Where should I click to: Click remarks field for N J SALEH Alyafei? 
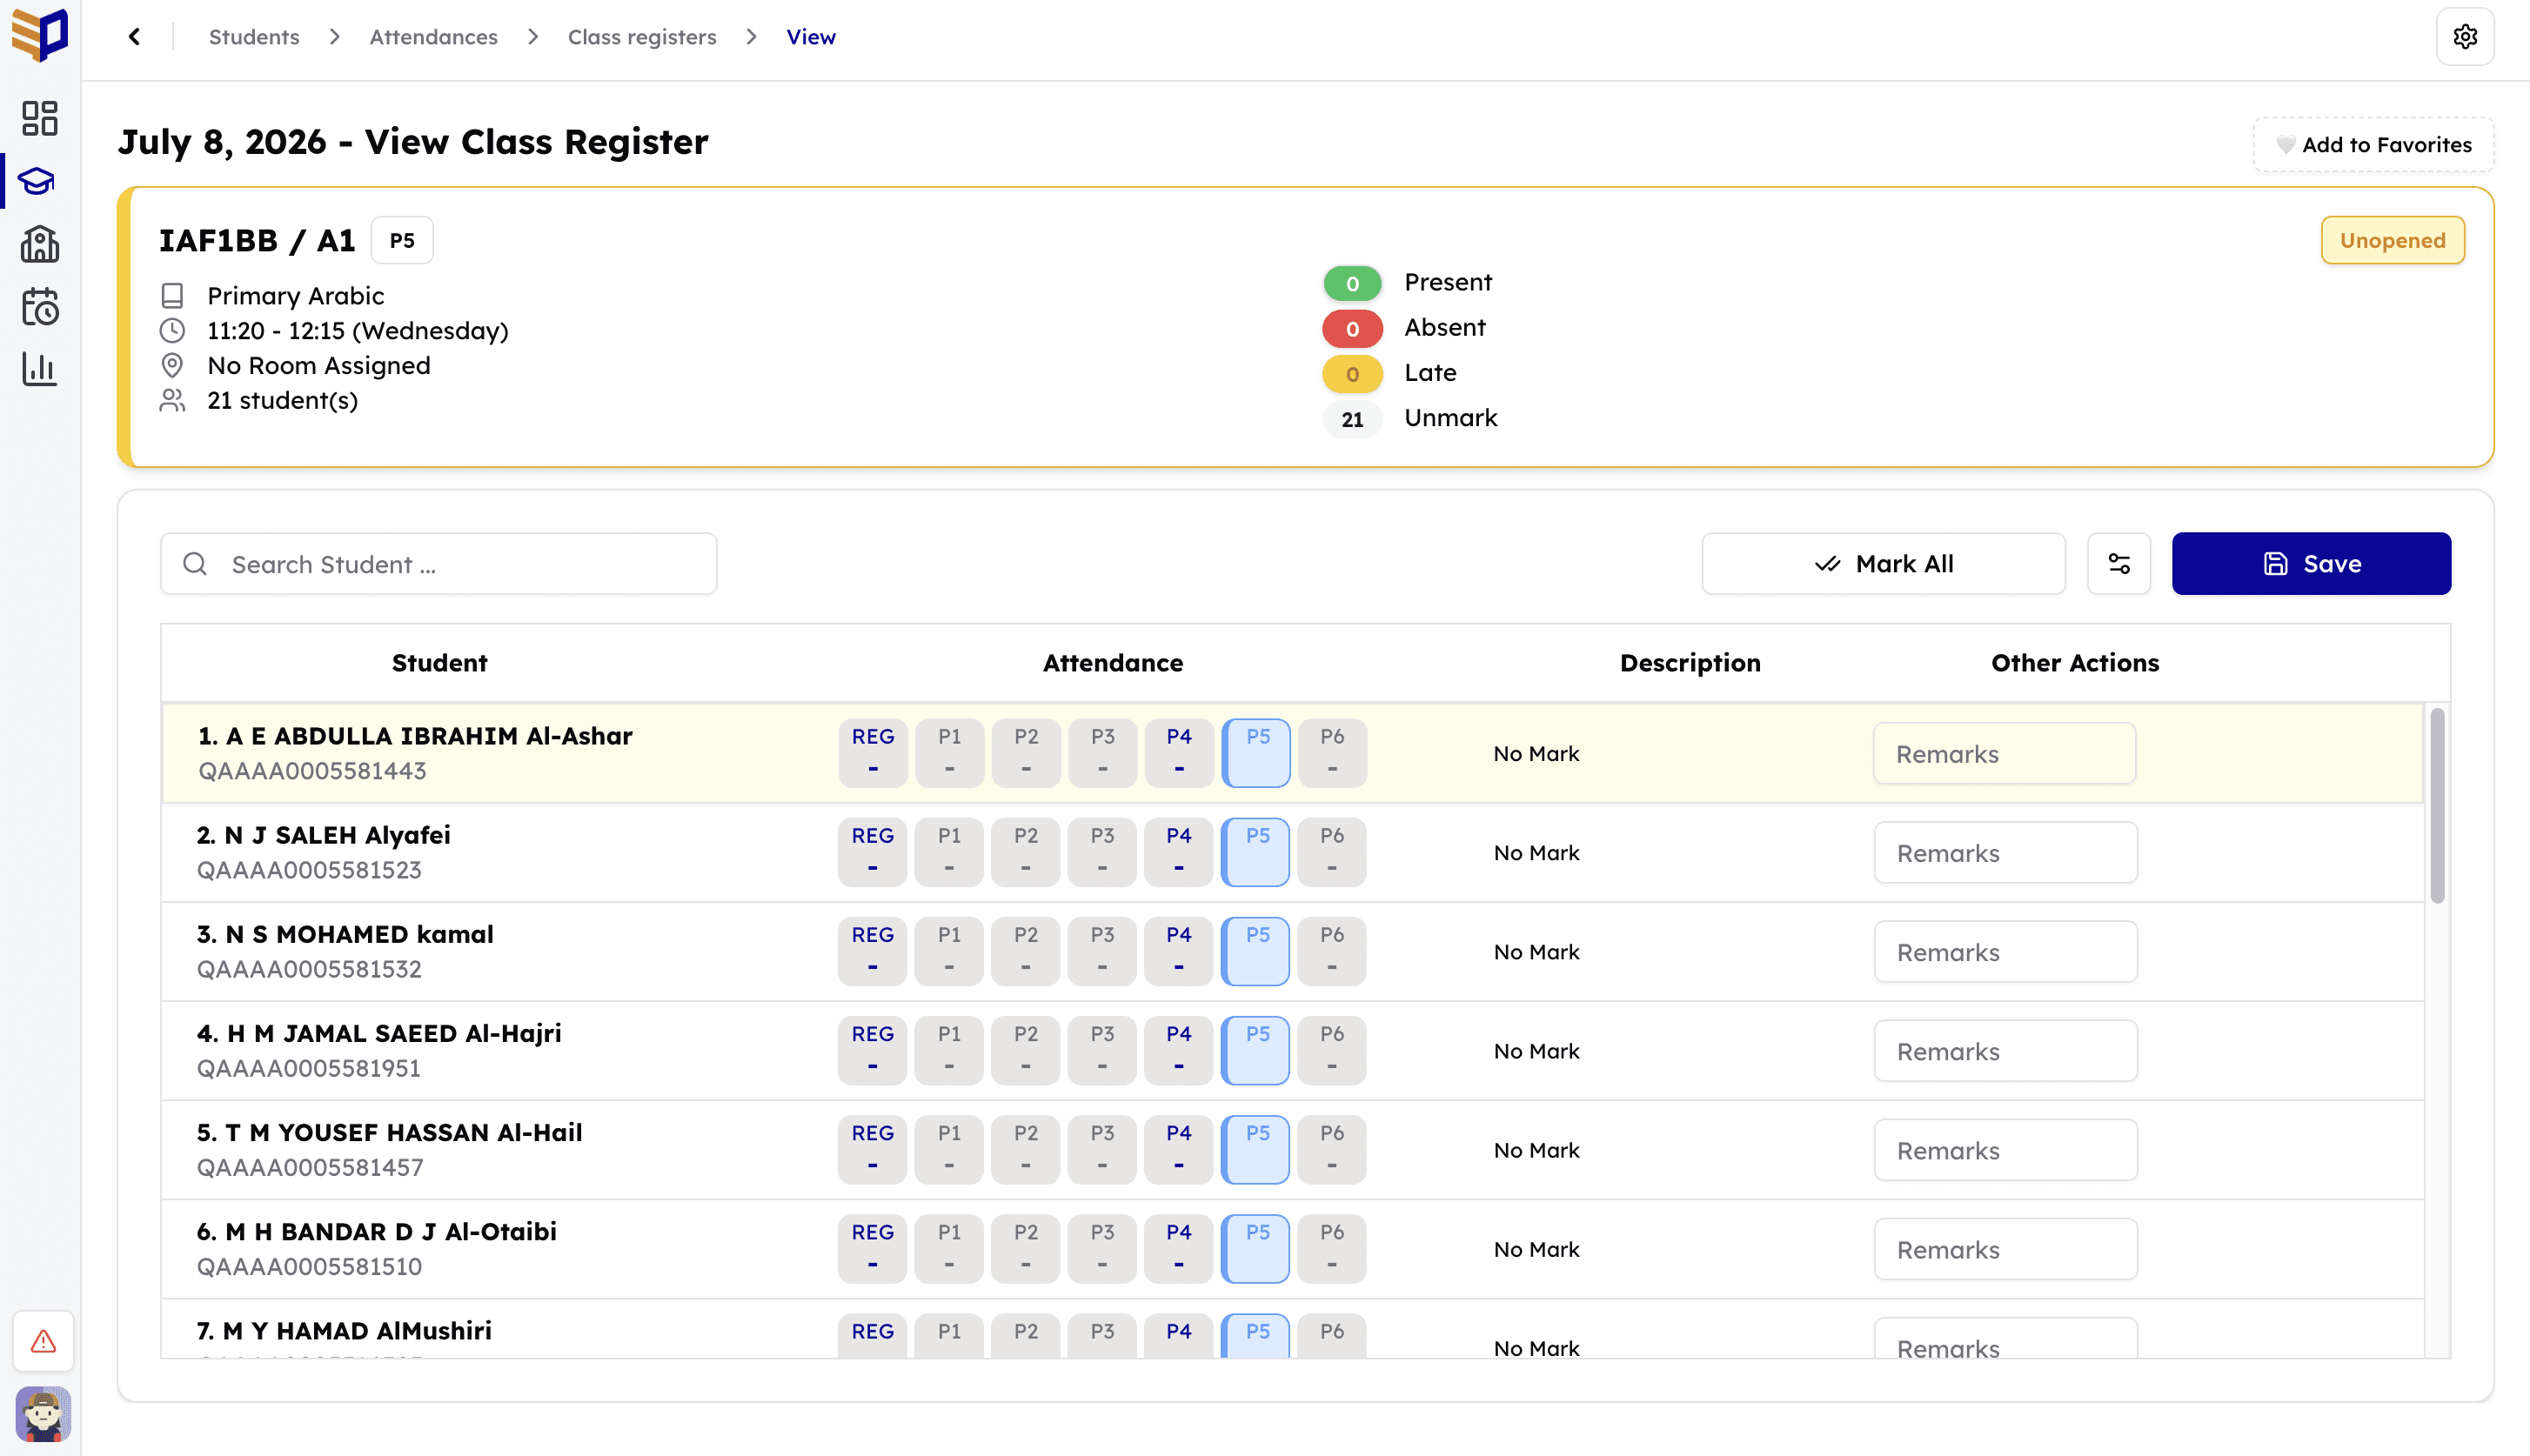tap(2005, 853)
